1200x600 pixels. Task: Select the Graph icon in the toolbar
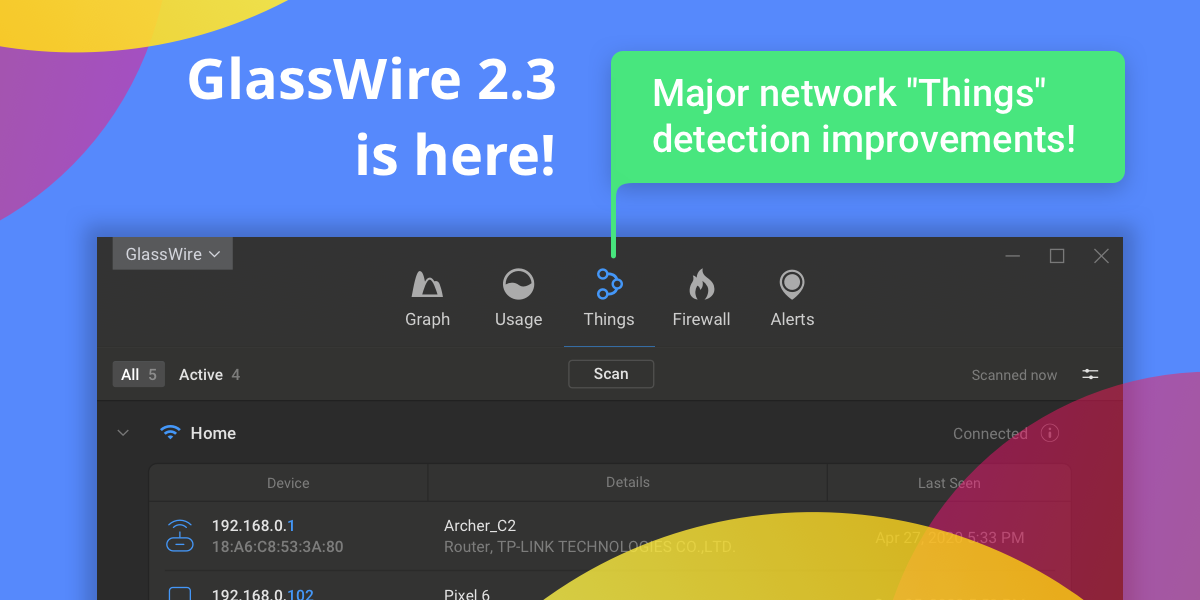click(x=427, y=283)
